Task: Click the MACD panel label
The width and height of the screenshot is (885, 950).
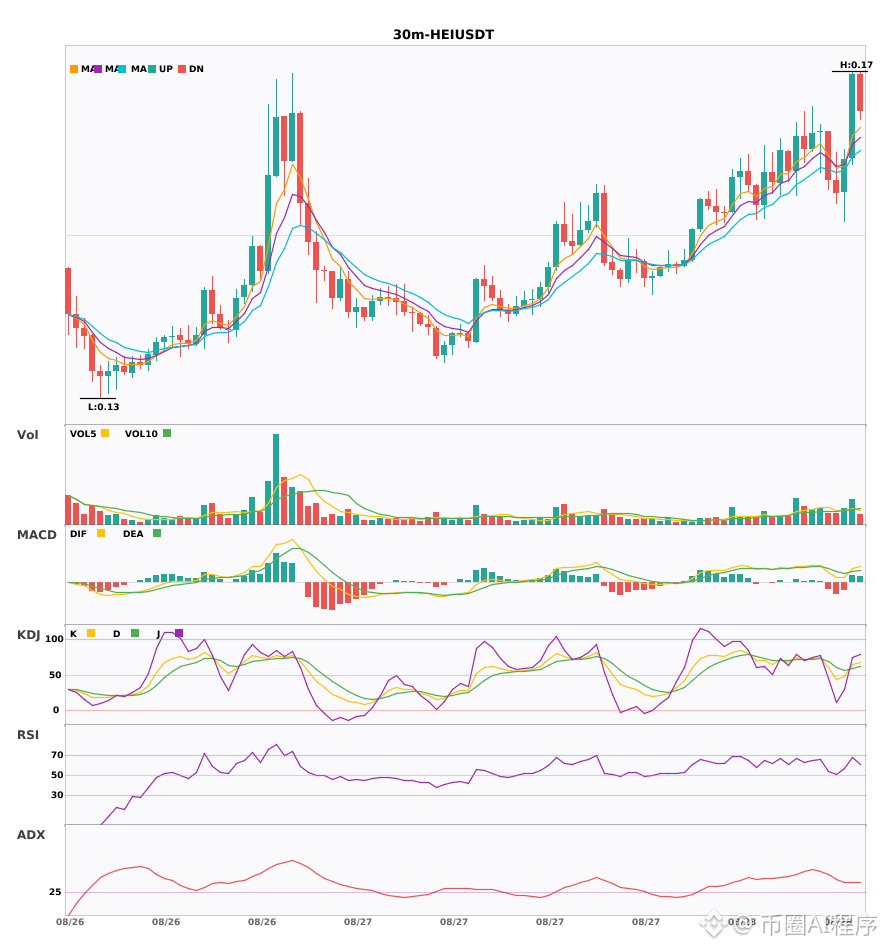Action: (36, 535)
